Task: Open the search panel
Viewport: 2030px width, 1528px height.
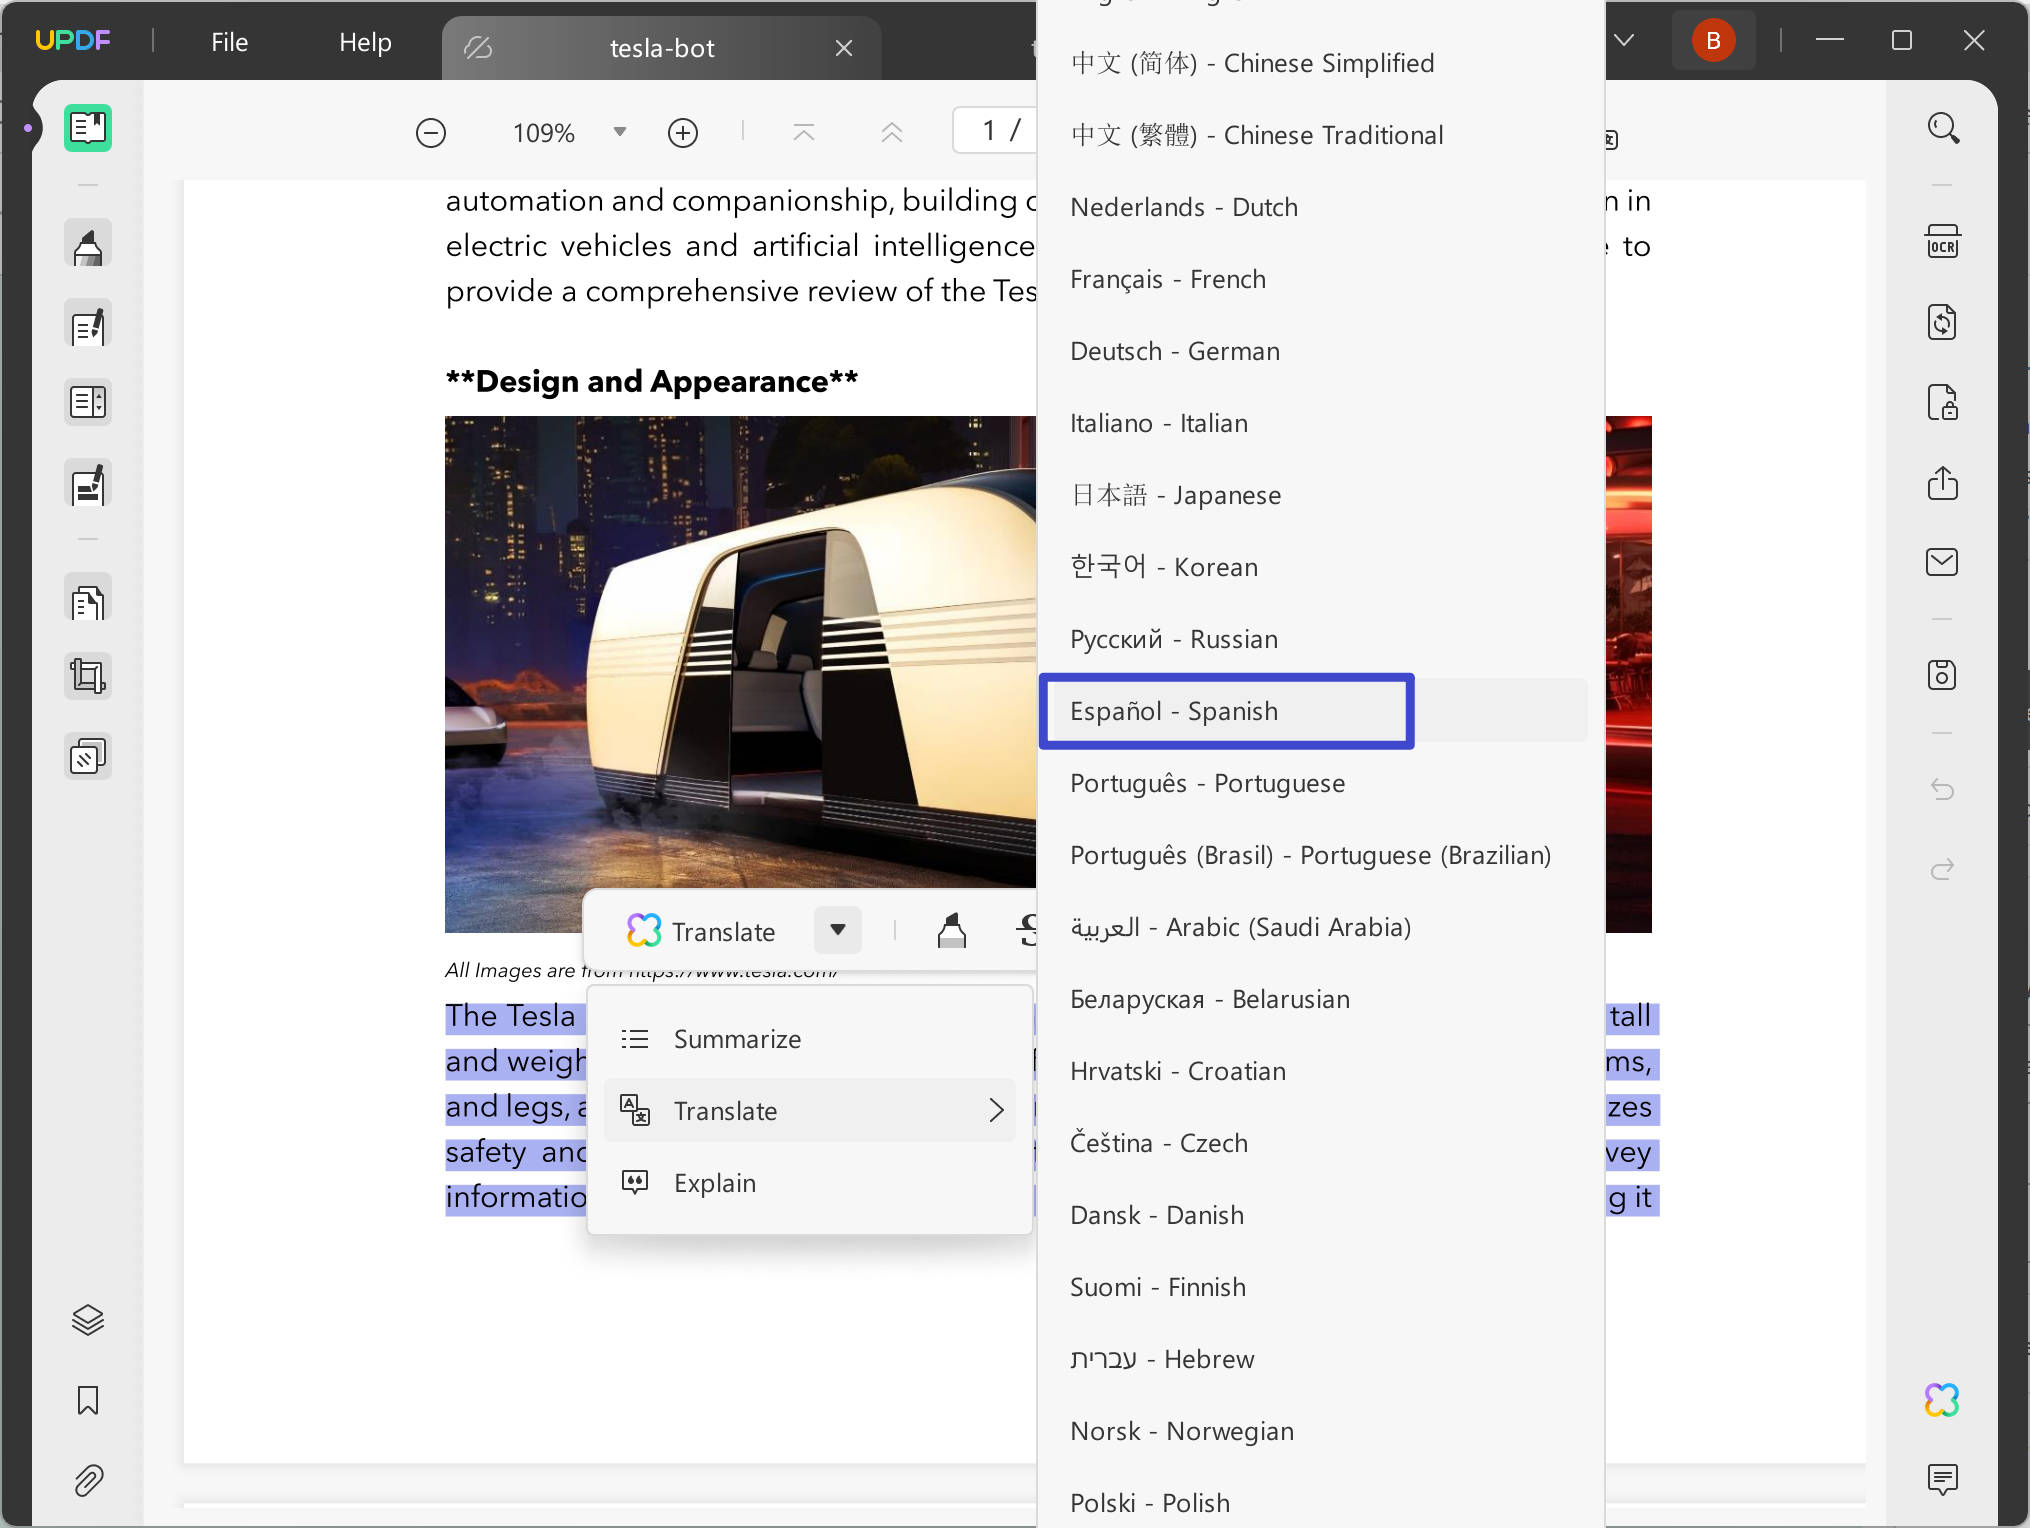Action: coord(1943,127)
